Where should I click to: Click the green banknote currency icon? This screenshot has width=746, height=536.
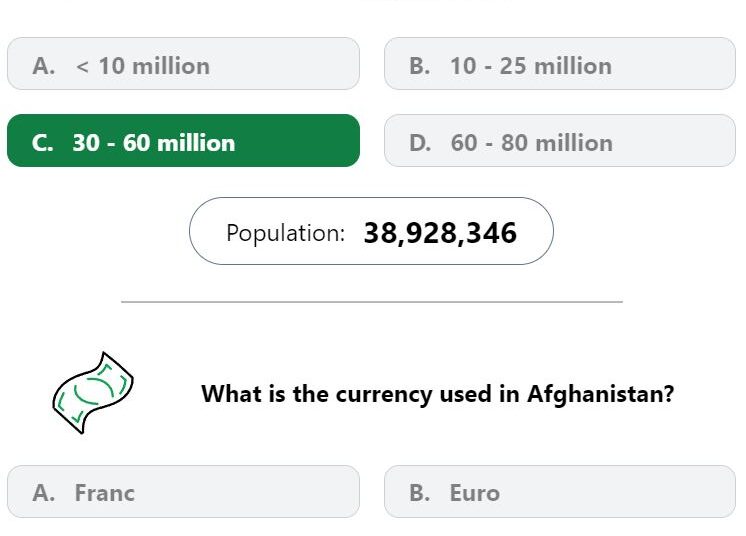tap(93, 393)
